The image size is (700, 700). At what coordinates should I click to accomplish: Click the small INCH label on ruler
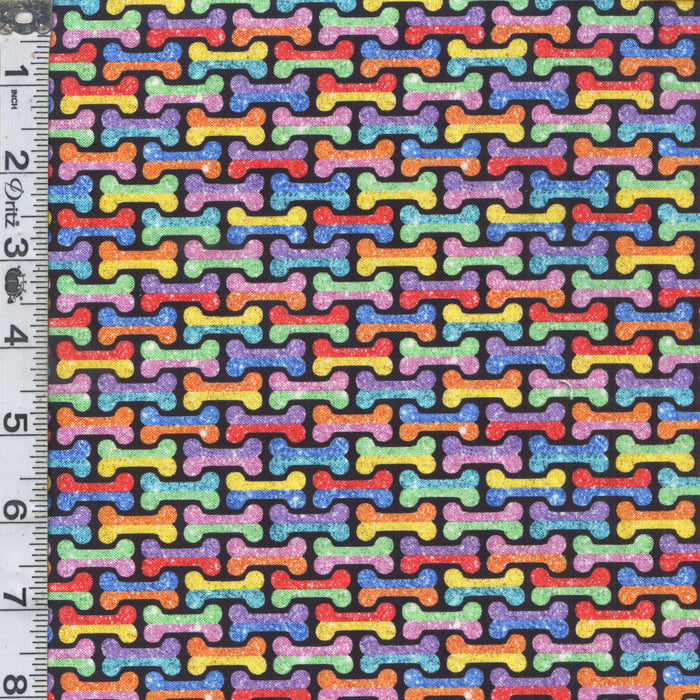[17, 101]
